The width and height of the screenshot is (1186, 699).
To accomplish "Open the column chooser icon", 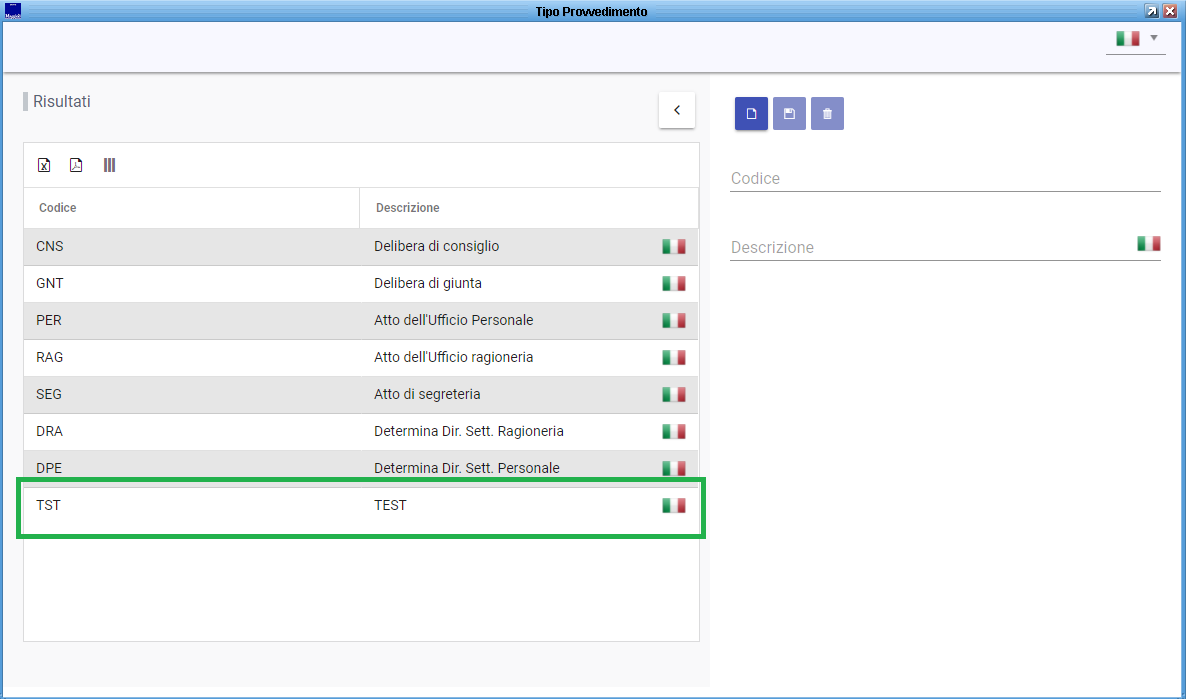I will (110, 165).
